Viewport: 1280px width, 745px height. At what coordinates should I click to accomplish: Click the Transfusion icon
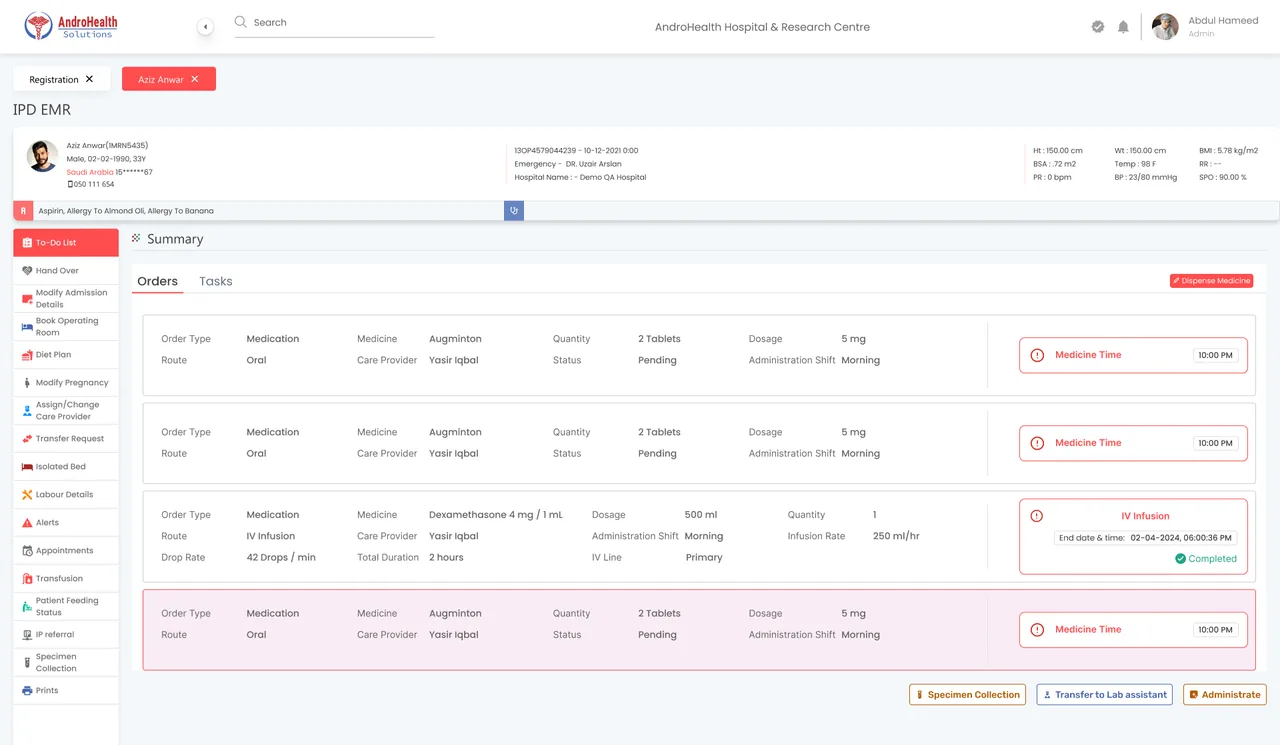[27, 579]
